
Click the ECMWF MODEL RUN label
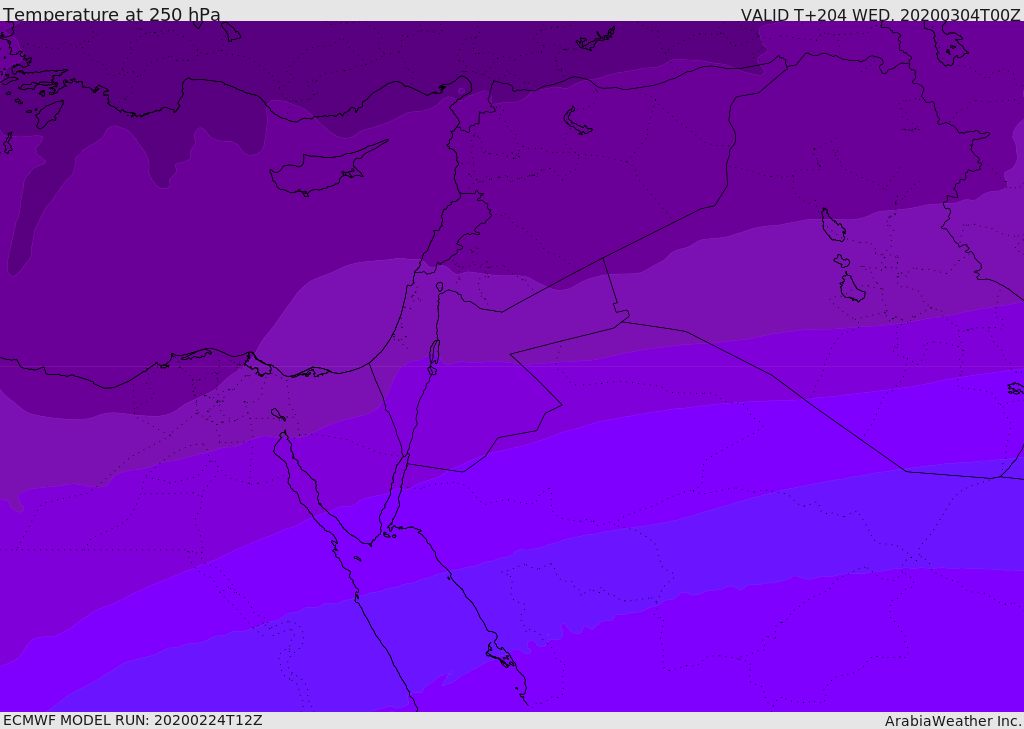133,720
